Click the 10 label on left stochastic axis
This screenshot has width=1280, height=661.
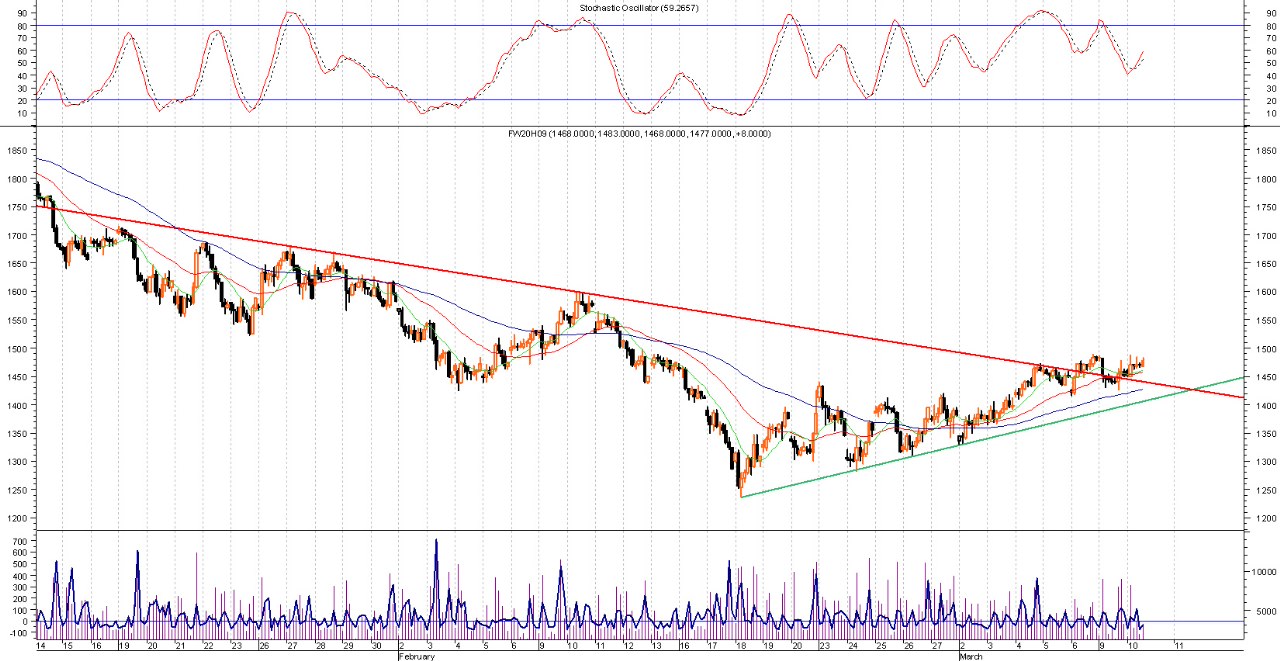(22, 113)
